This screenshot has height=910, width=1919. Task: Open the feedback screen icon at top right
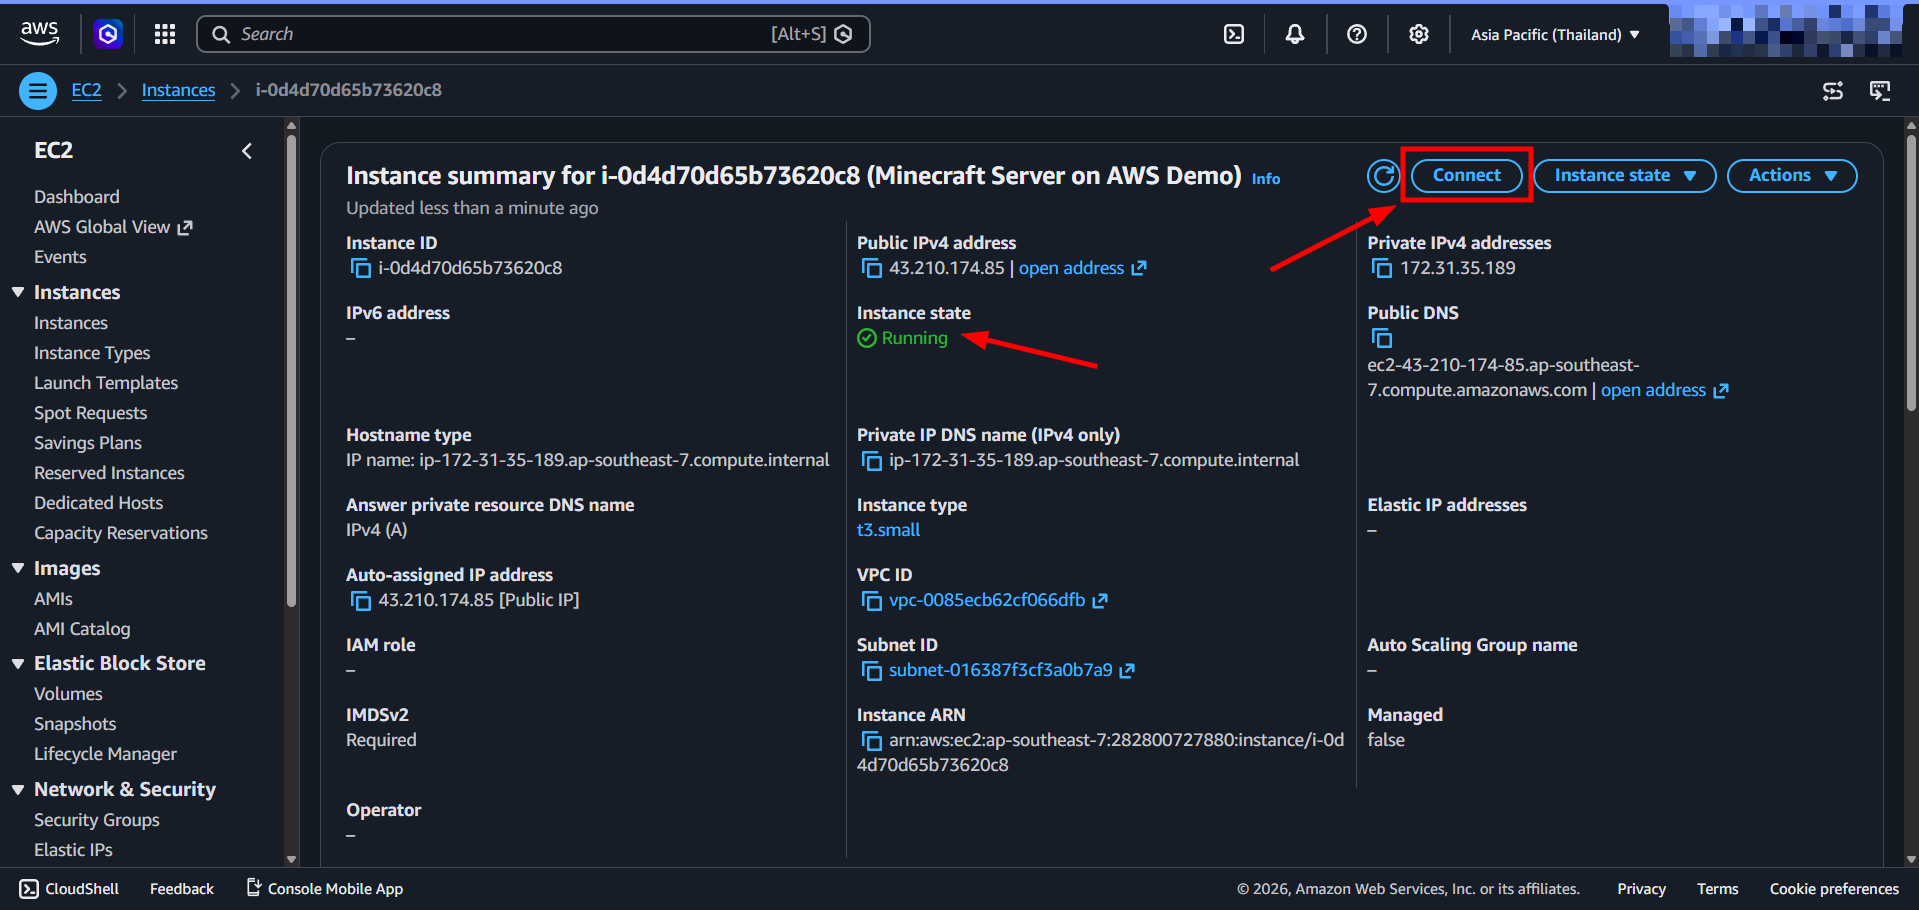[x=1880, y=91]
